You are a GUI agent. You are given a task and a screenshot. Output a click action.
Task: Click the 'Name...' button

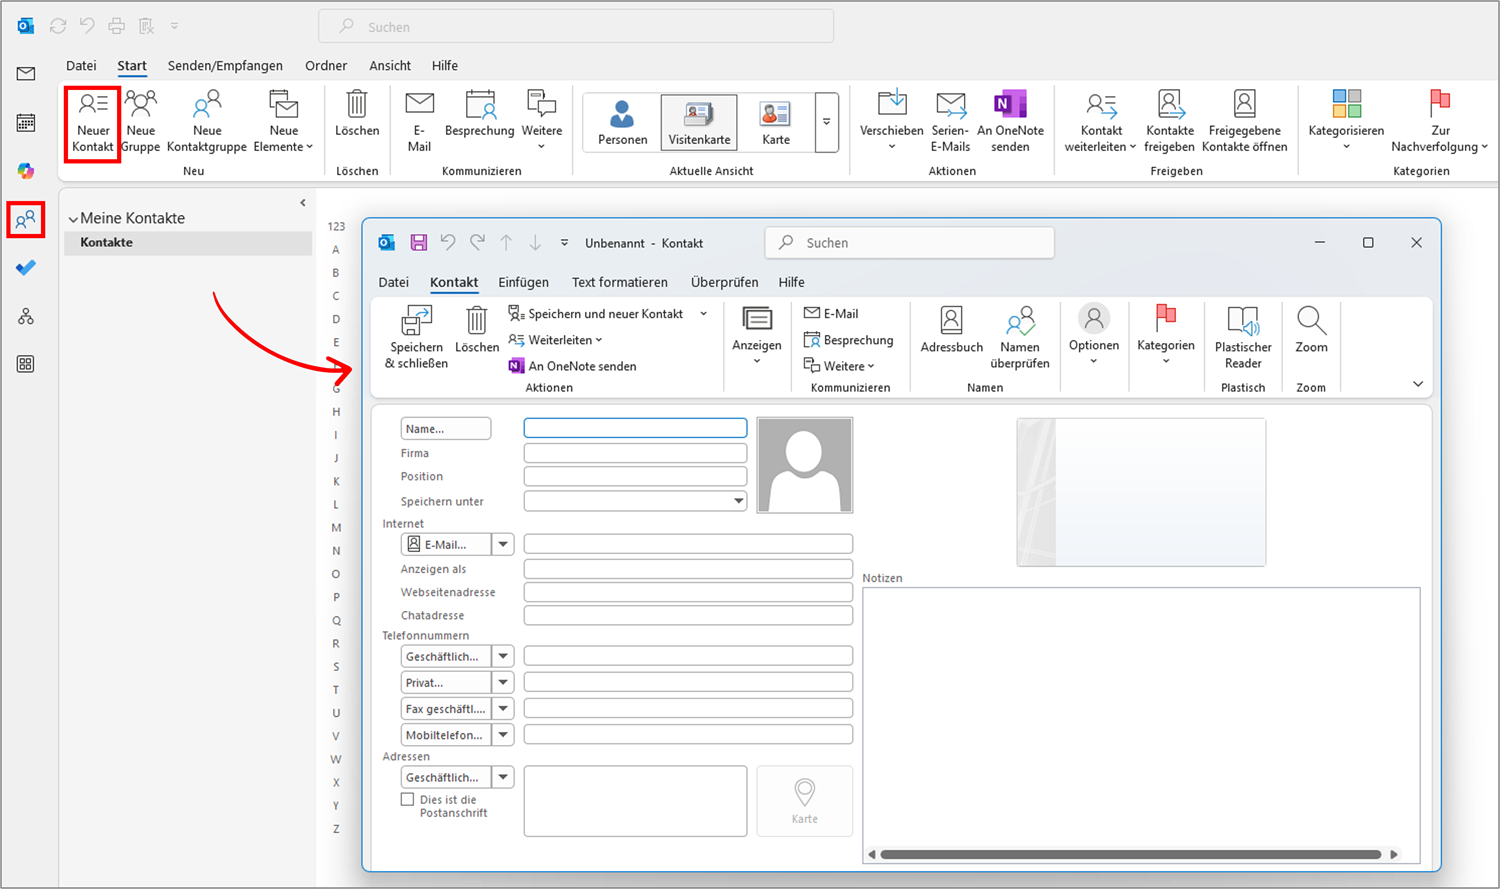445,429
